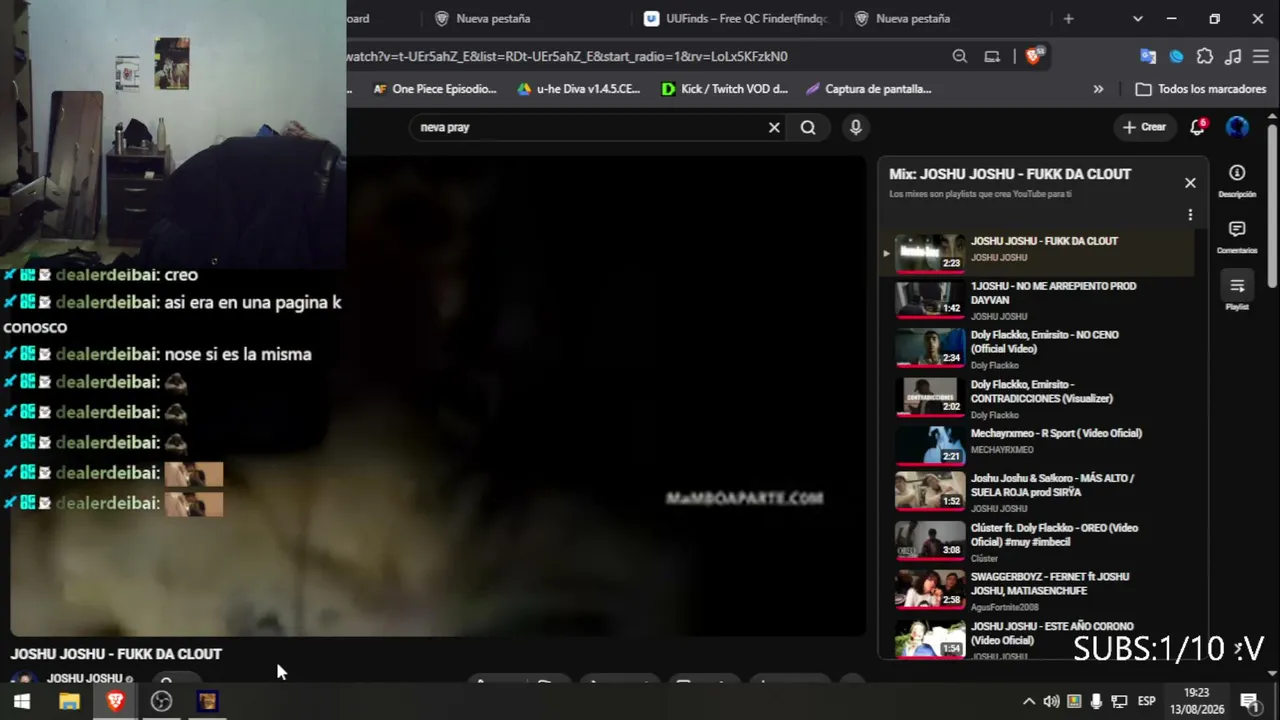The height and width of the screenshot is (720, 1280).
Task: Open the Brave main hamburger menu
Action: point(1261,56)
